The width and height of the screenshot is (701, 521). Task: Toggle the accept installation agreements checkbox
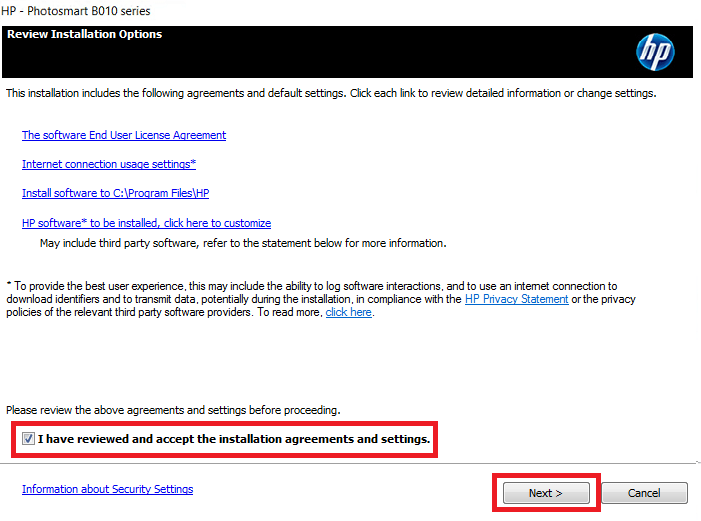point(28,439)
